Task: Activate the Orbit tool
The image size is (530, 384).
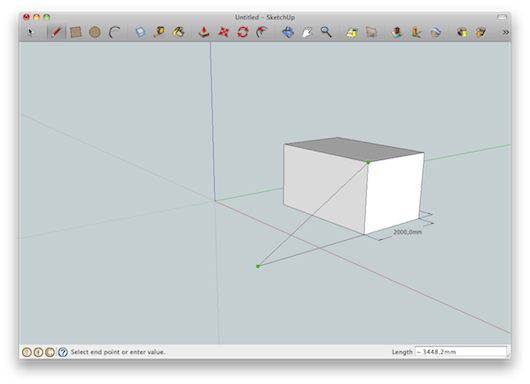Action: pyautogui.click(x=288, y=32)
